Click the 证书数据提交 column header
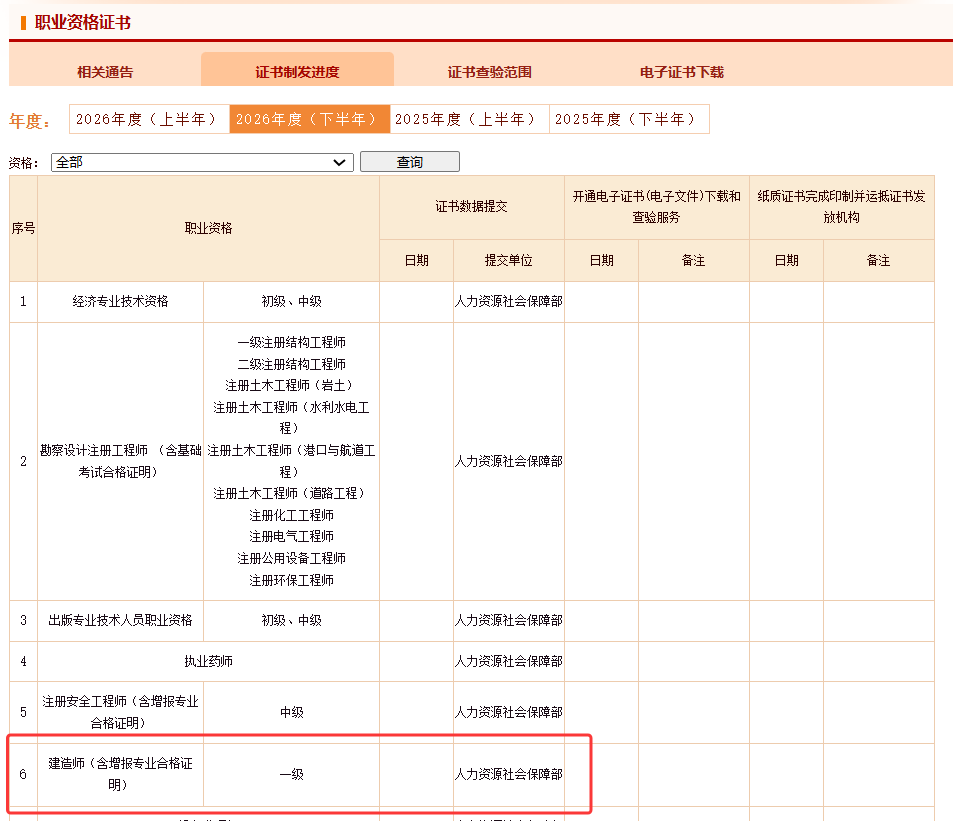953x821 pixels. pos(472,207)
